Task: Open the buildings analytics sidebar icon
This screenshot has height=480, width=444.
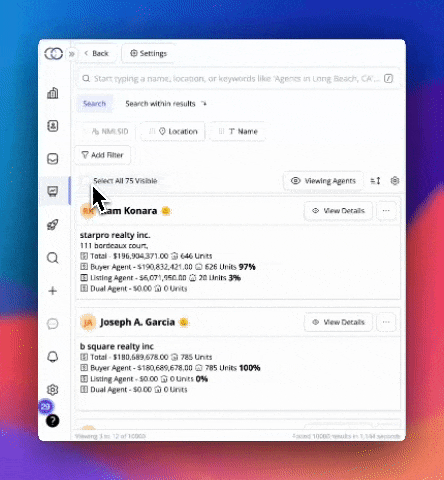Action: pyautogui.click(x=53, y=93)
